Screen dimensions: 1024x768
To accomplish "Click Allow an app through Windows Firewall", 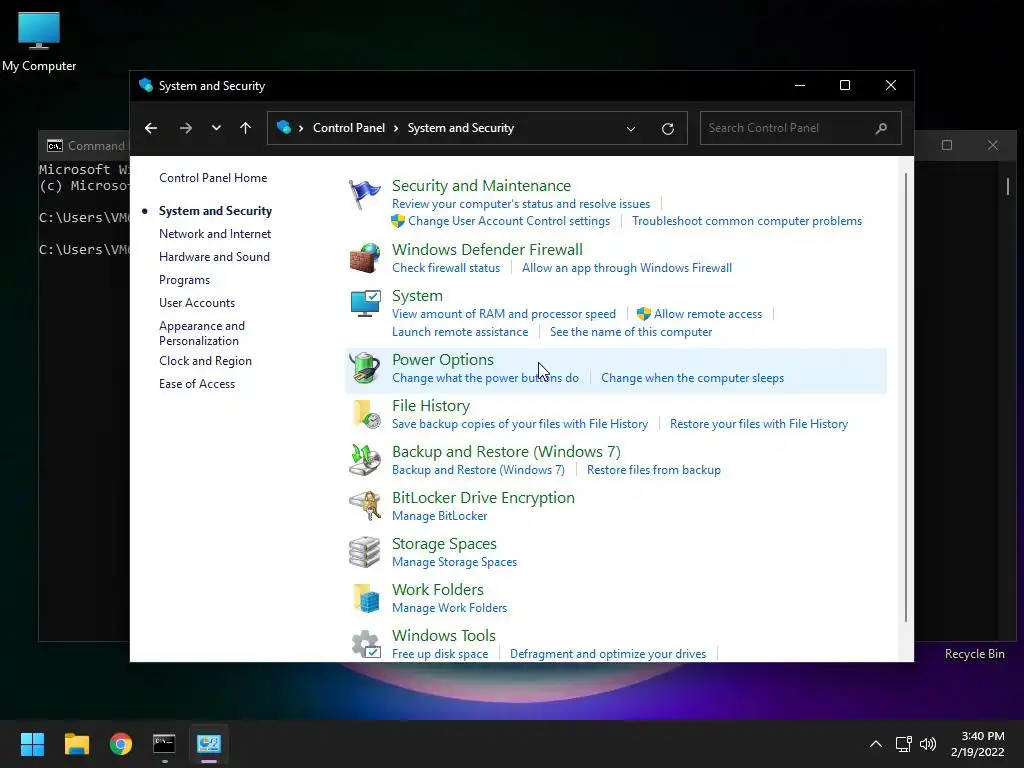I will click(x=627, y=268).
